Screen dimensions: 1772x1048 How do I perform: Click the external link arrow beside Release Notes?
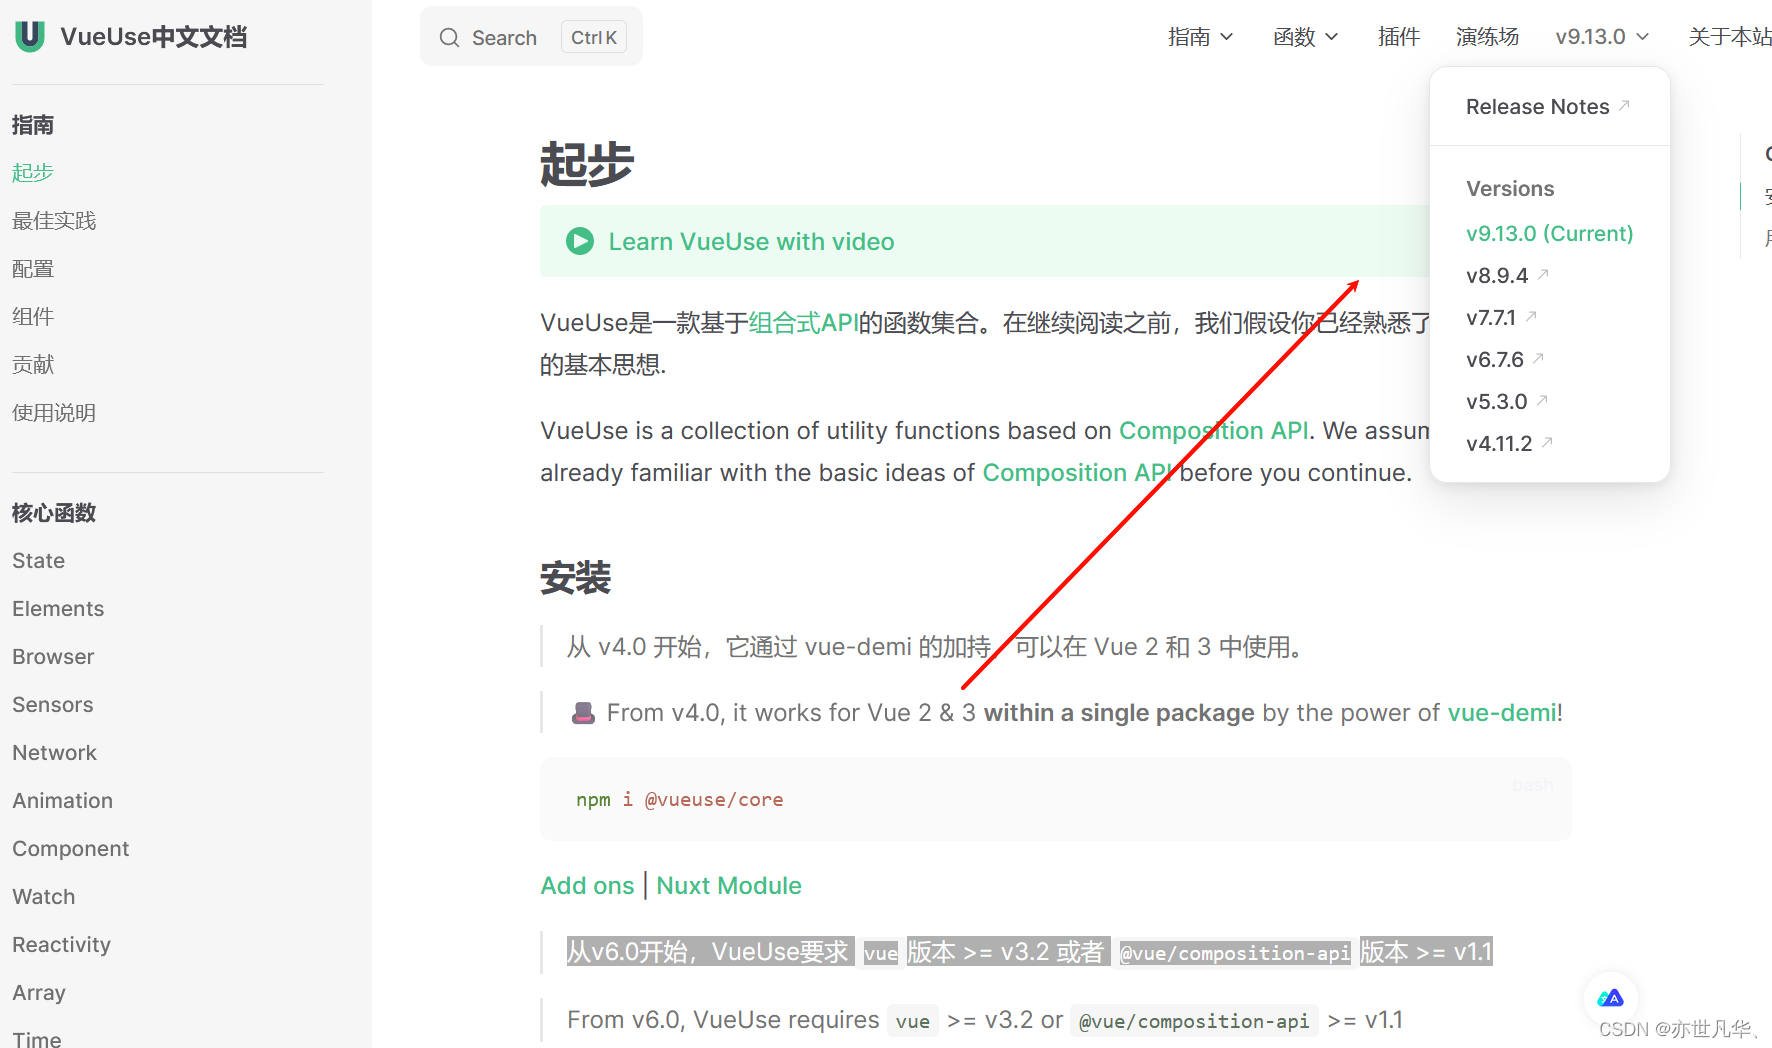1624,105
